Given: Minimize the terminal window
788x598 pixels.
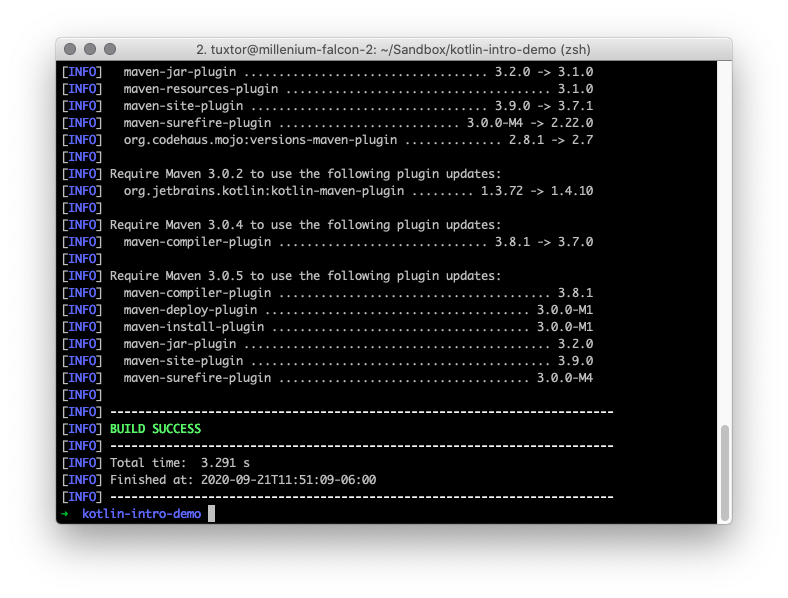Looking at the screenshot, I should pyautogui.click(x=90, y=49).
